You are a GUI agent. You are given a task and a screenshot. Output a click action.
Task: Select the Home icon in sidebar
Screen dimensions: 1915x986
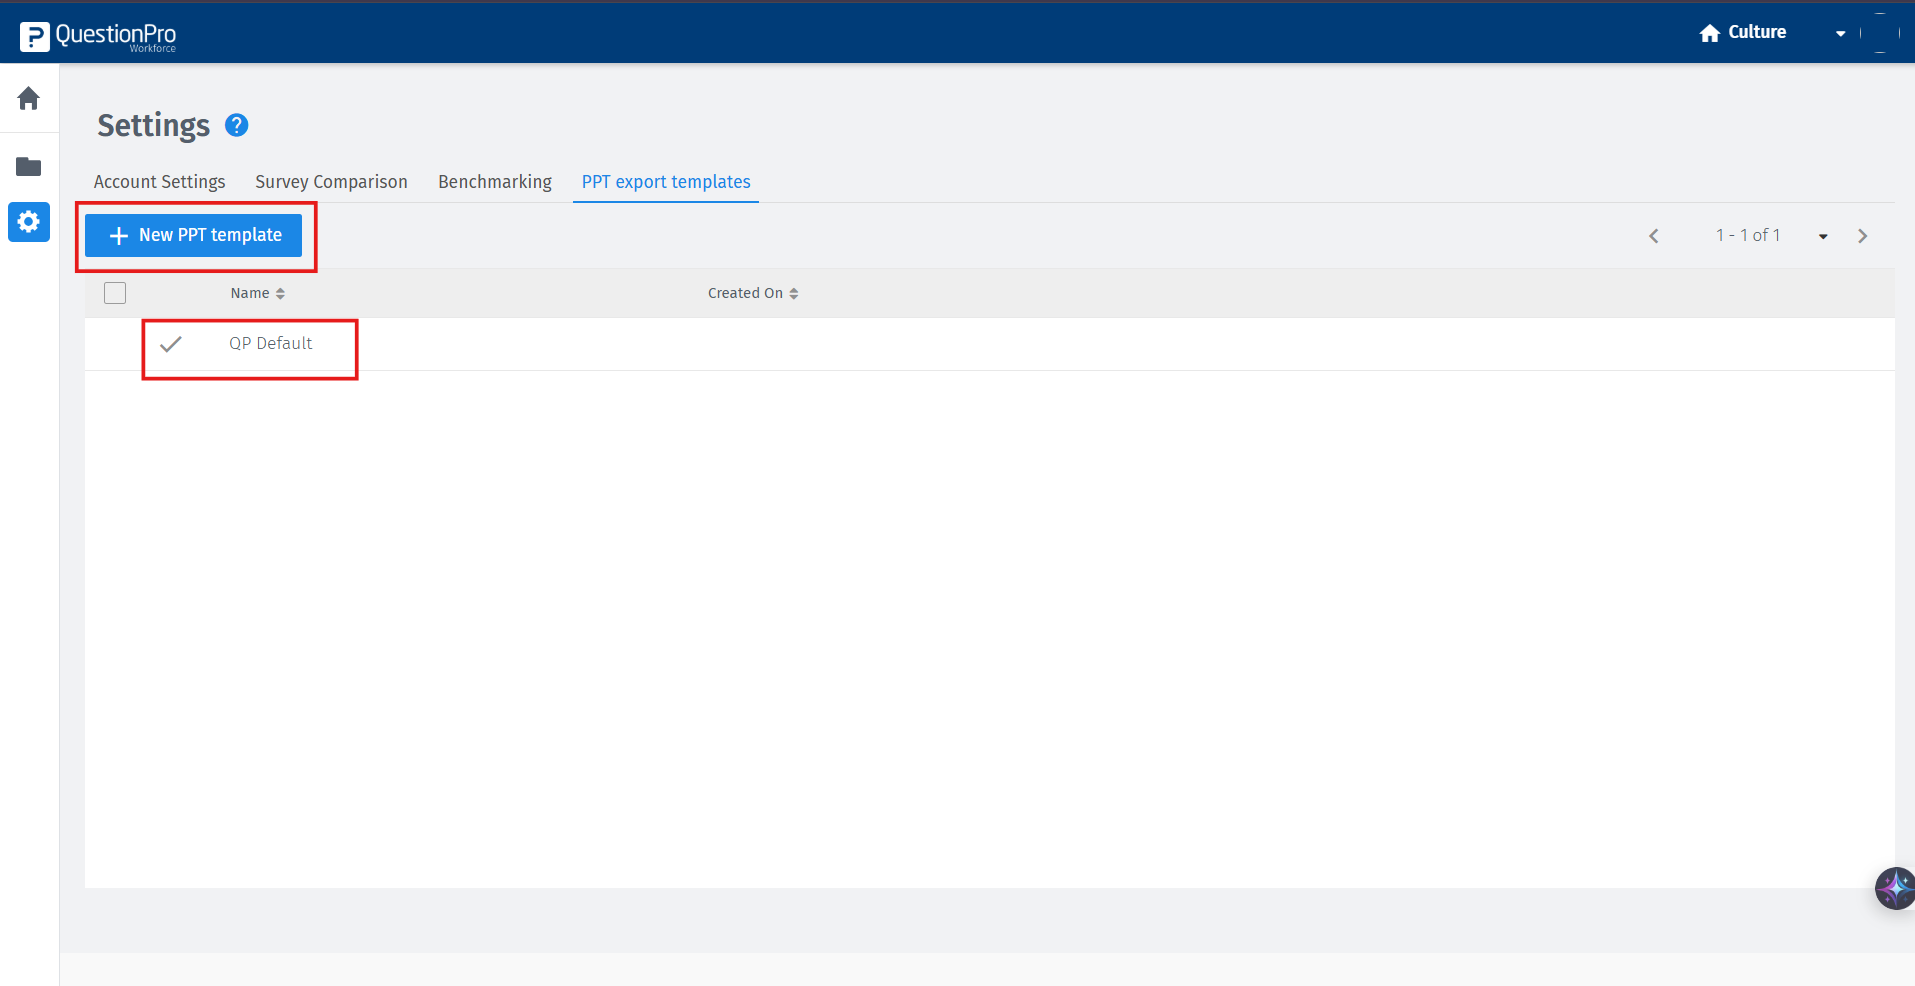tap(29, 99)
